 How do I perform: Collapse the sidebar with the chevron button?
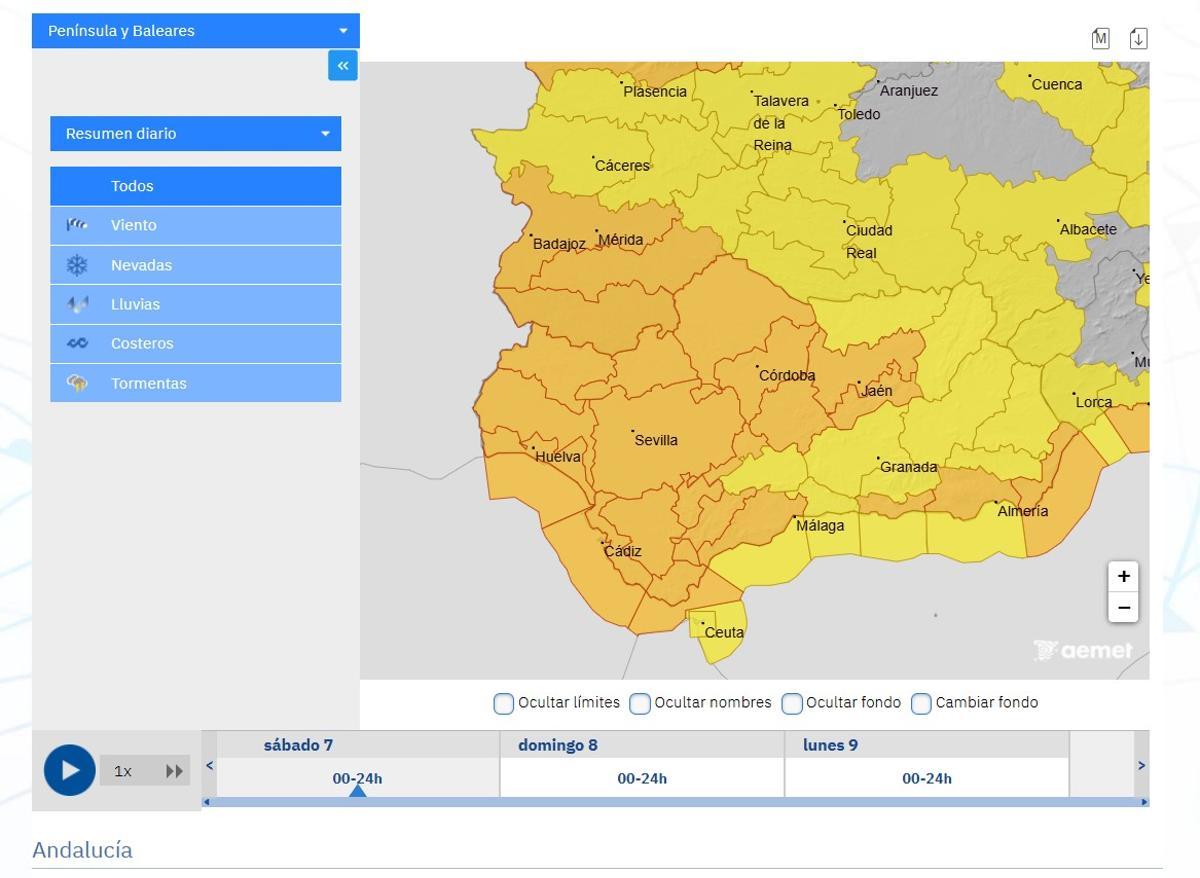click(342, 64)
